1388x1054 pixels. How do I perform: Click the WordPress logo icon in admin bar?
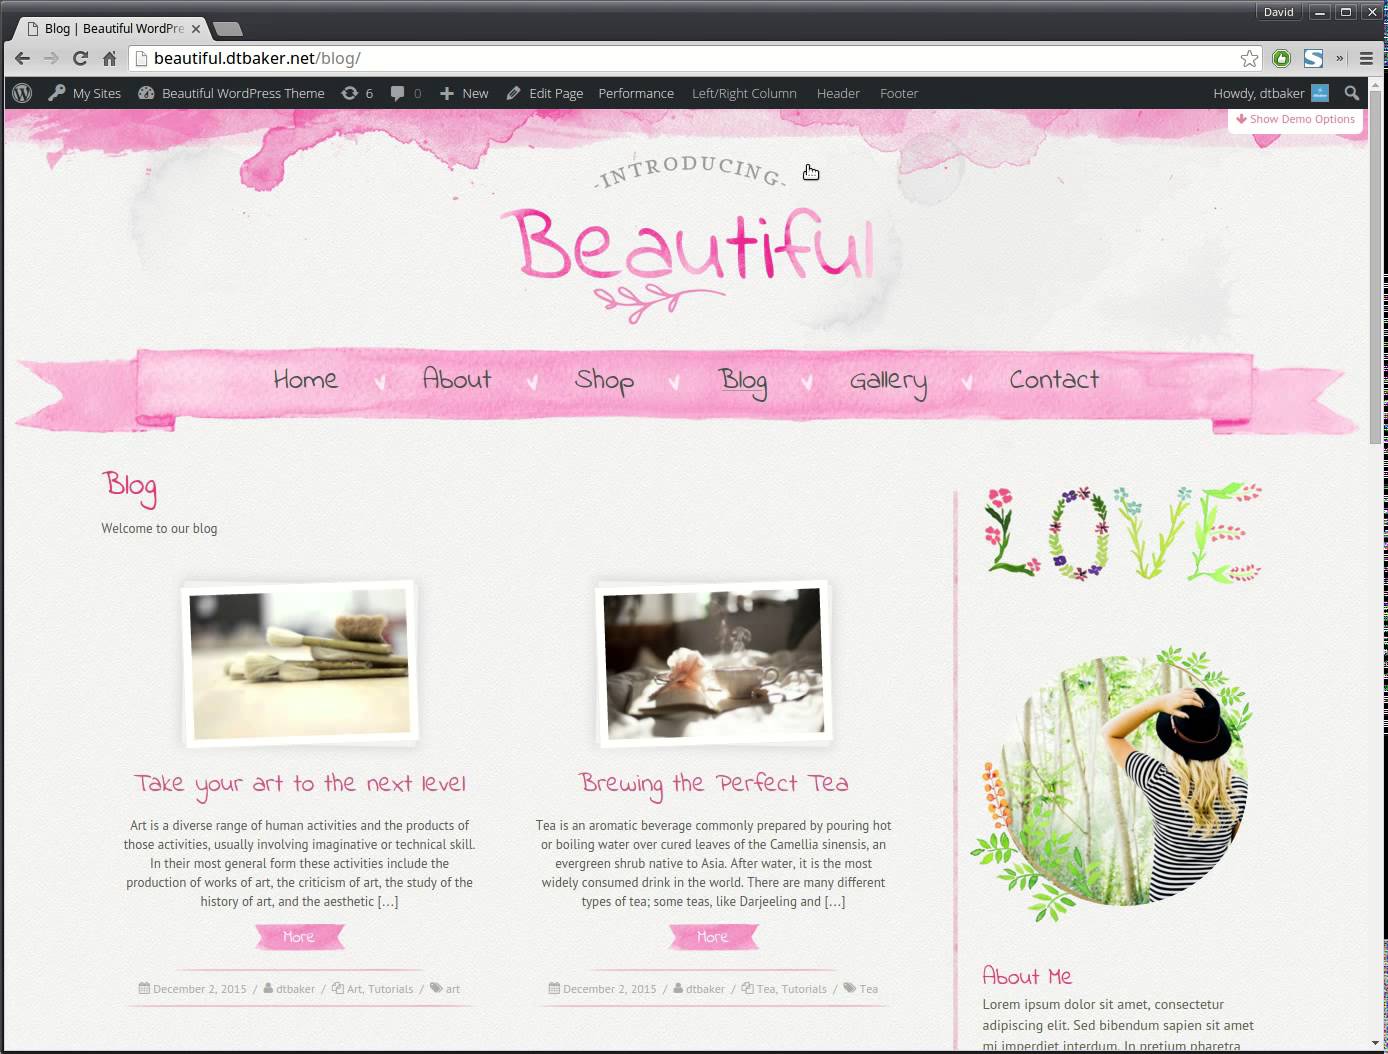[22, 93]
